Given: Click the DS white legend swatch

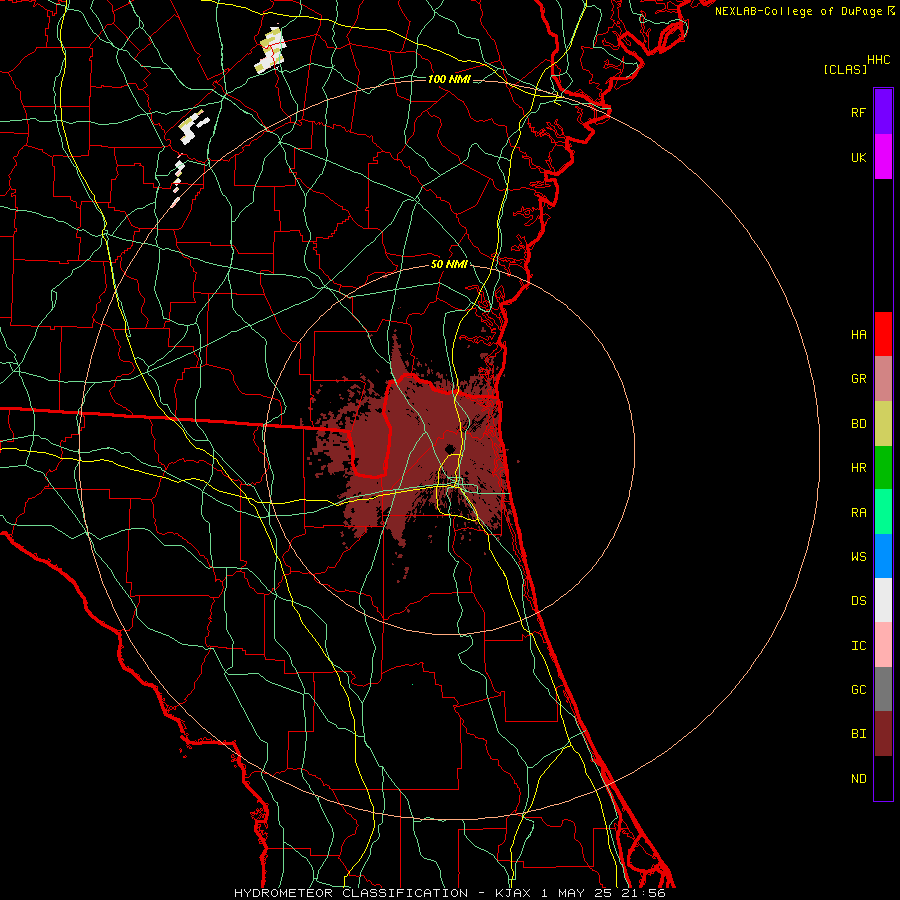Looking at the screenshot, I should tap(883, 600).
